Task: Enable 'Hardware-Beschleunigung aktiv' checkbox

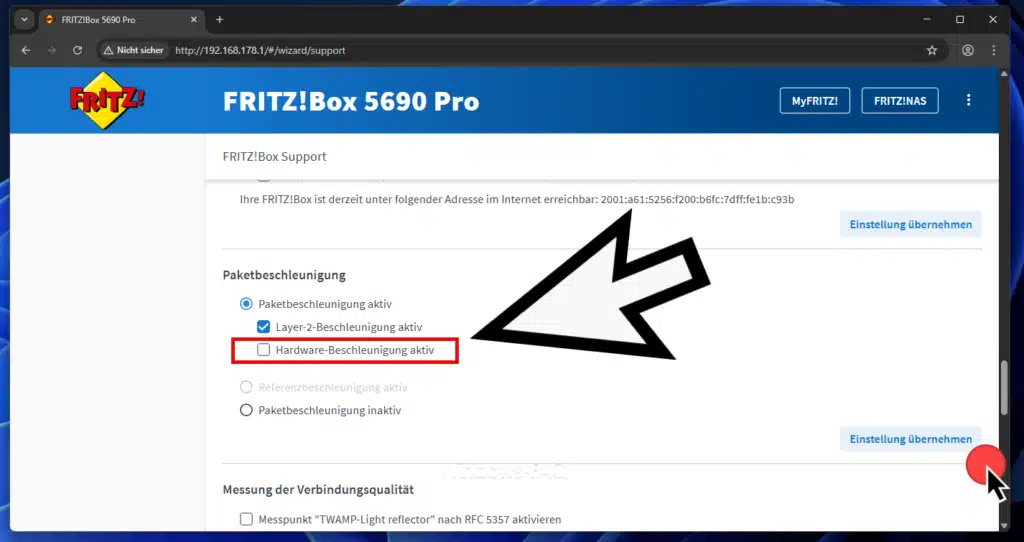Action: (x=263, y=350)
